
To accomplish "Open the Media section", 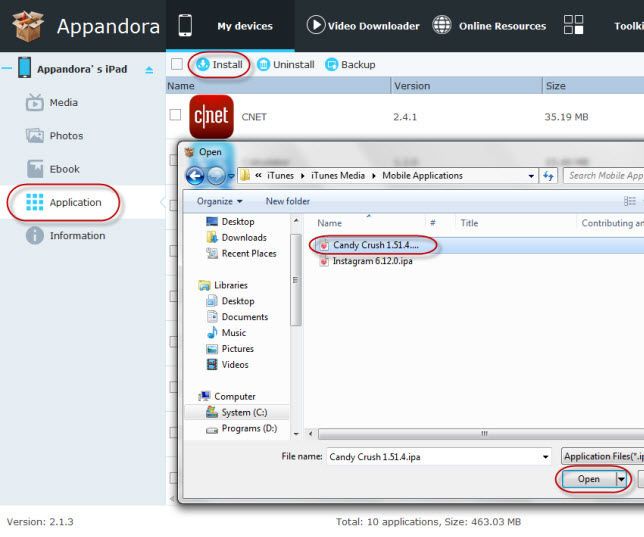I will pos(64,102).
